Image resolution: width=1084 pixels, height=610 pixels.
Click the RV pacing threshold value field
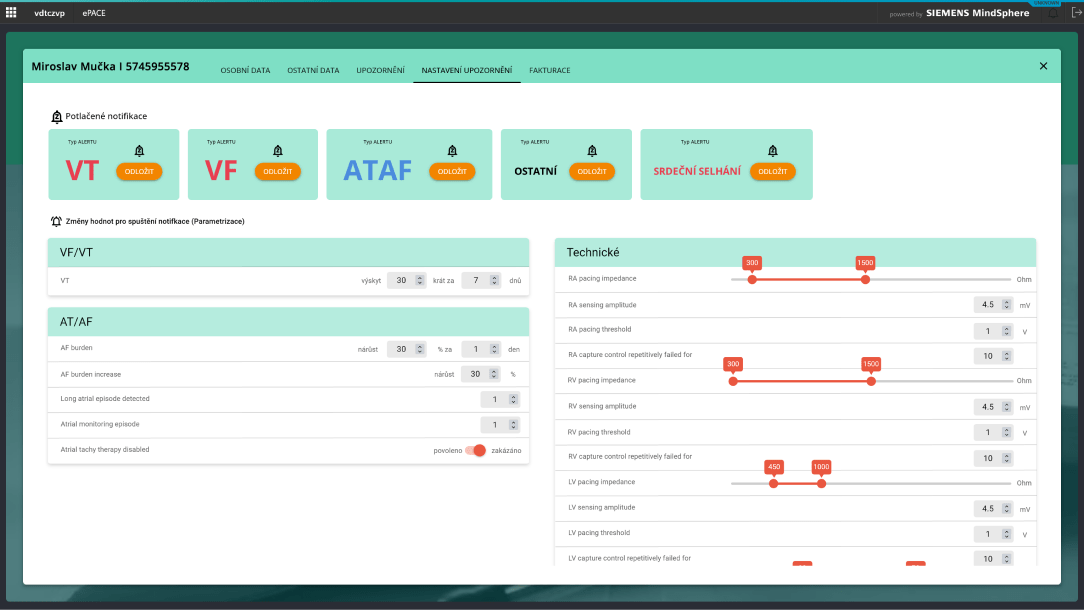coord(988,433)
